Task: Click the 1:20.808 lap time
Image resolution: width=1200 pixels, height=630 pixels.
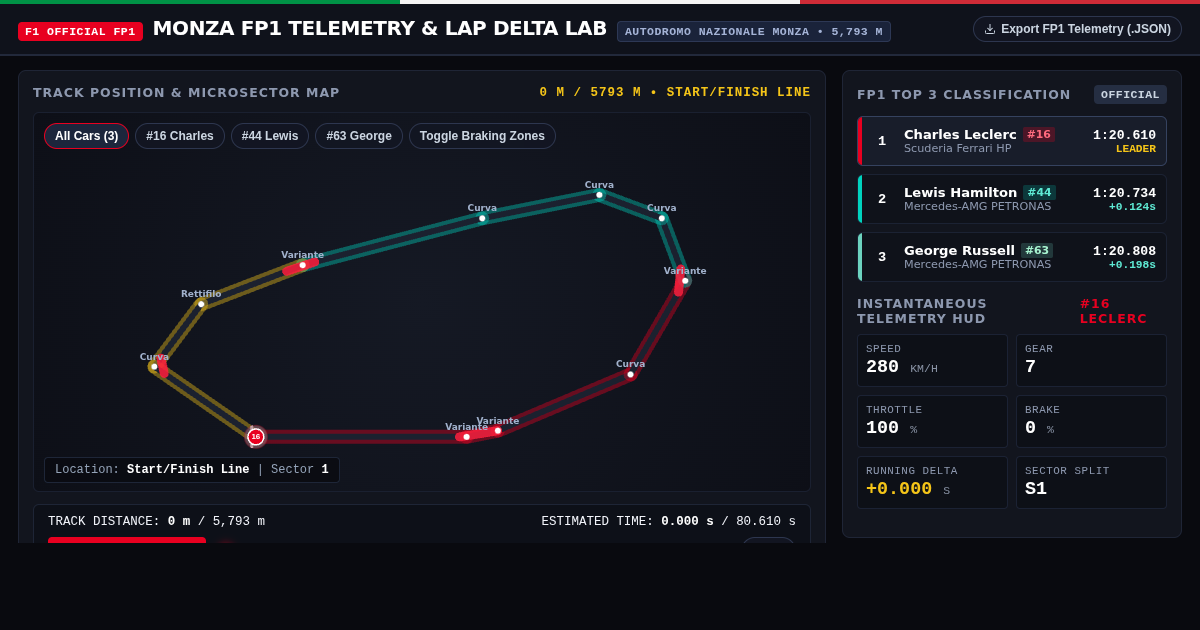Action: [x=1124, y=251]
